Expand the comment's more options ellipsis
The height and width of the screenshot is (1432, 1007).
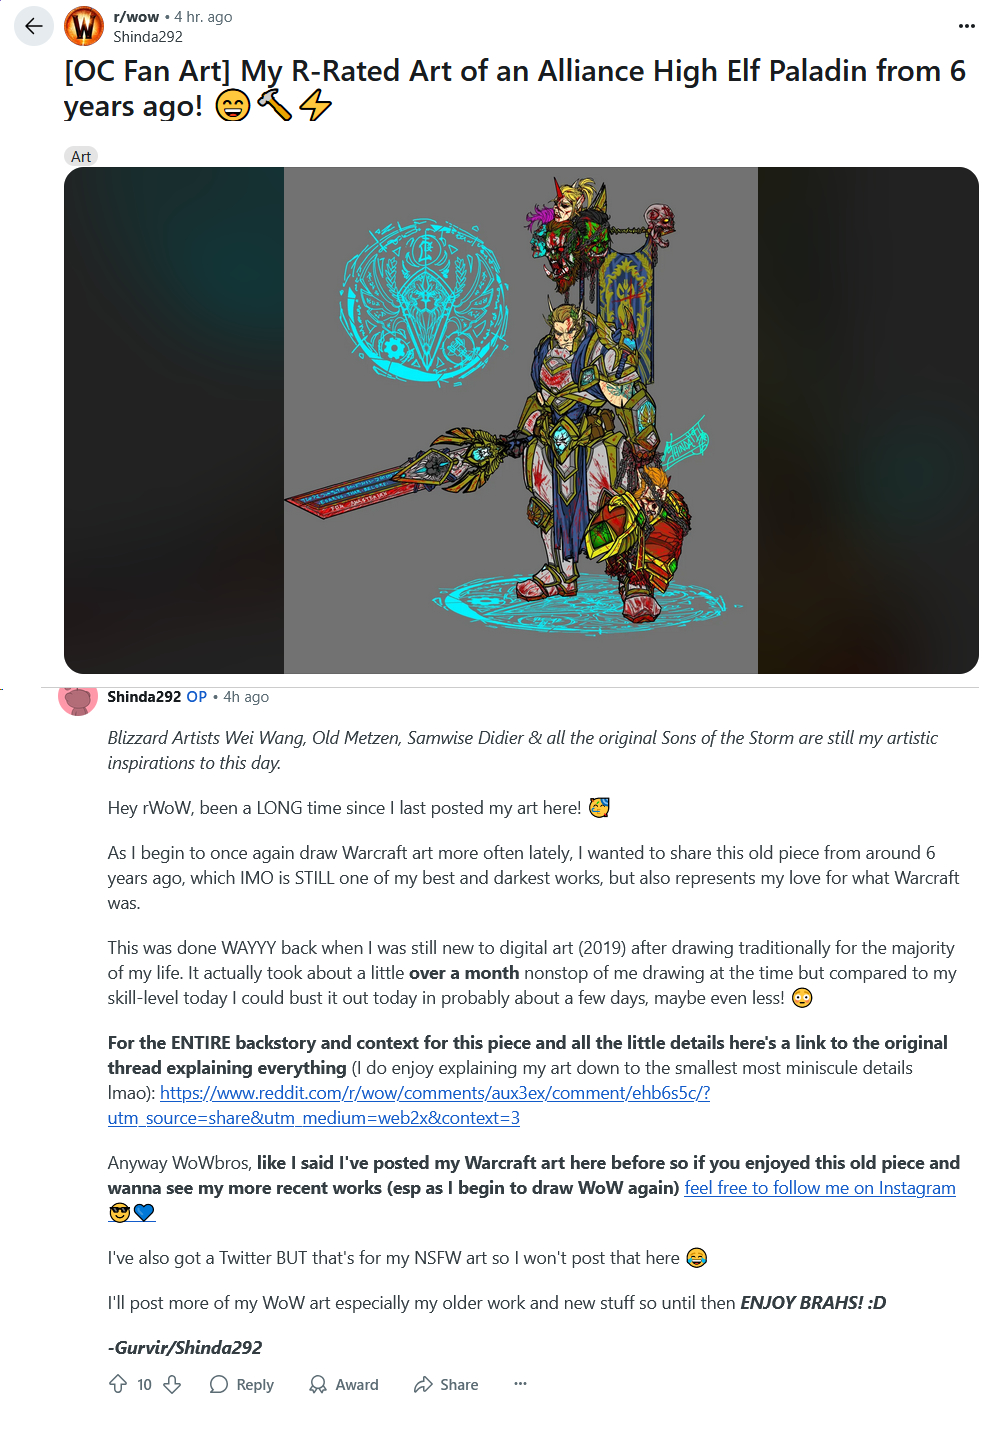click(520, 1384)
